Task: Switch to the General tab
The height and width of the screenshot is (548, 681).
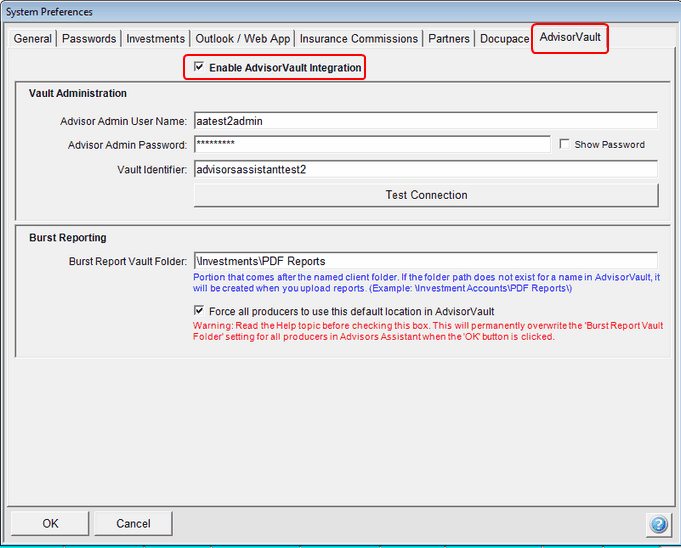Action: tap(33, 39)
